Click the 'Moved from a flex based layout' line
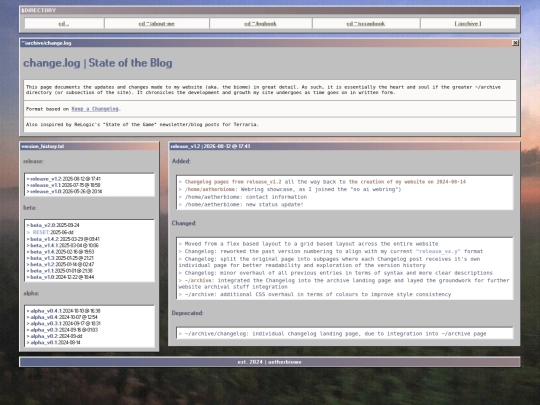This screenshot has width=540, height=405. (x=308, y=243)
